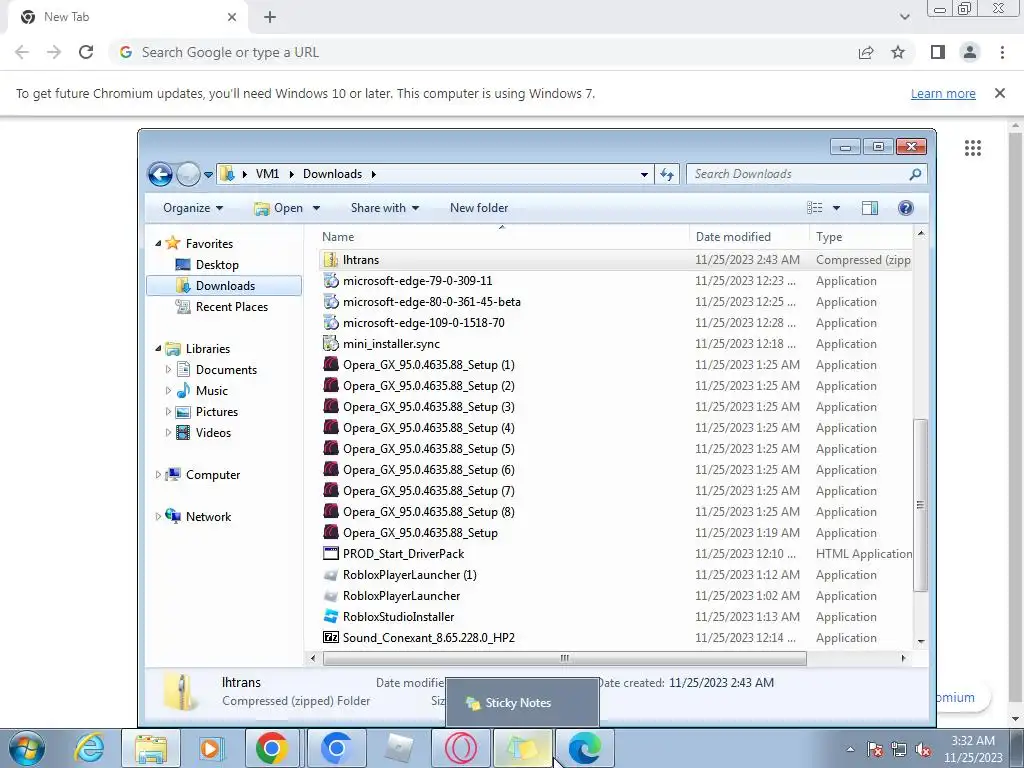The height and width of the screenshot is (768, 1024).
Task: Select mini_installer.sync file icon
Action: tap(331, 344)
